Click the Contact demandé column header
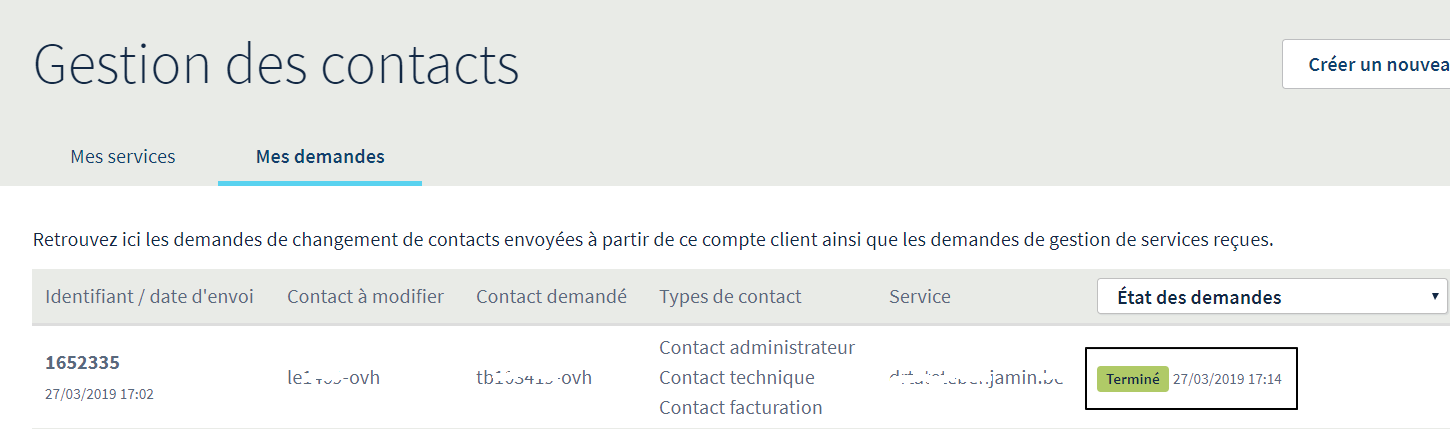 (x=551, y=297)
